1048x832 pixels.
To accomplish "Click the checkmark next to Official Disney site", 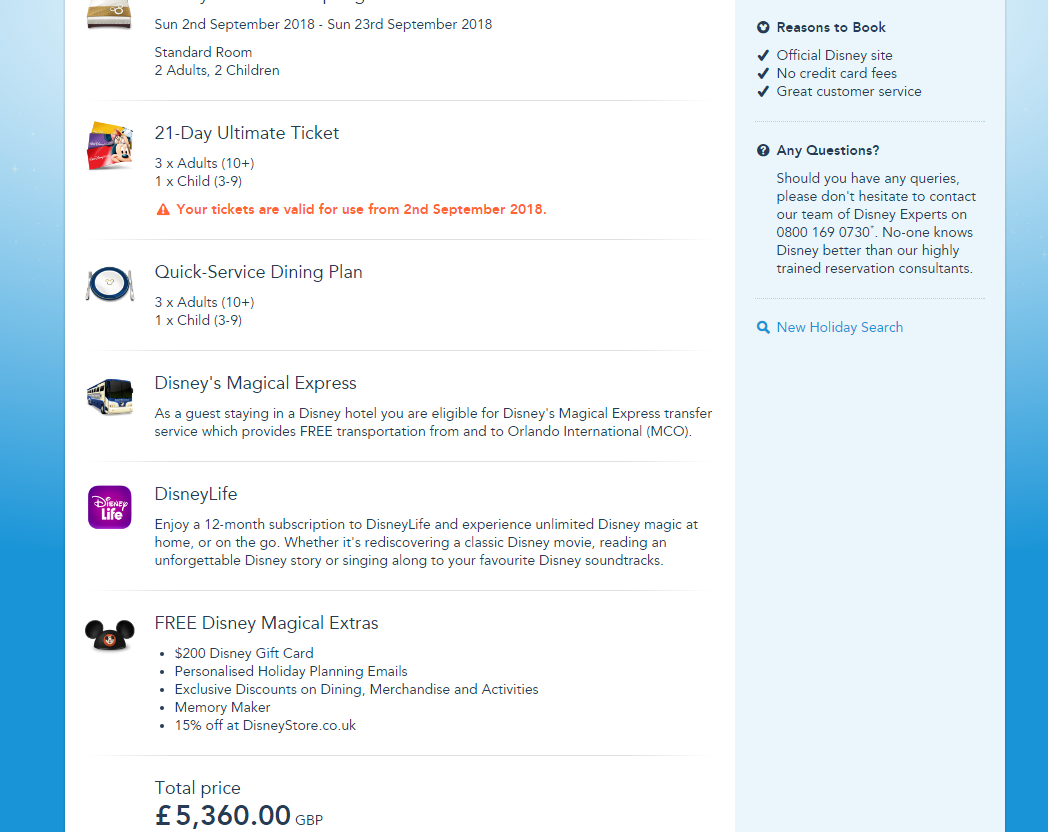I will [x=764, y=56].
